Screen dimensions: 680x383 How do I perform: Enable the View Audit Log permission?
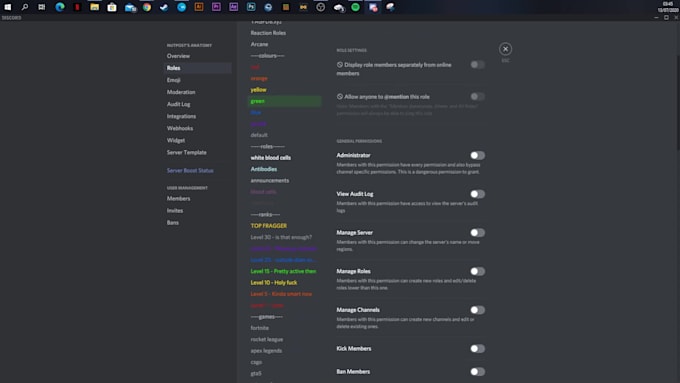coord(477,194)
